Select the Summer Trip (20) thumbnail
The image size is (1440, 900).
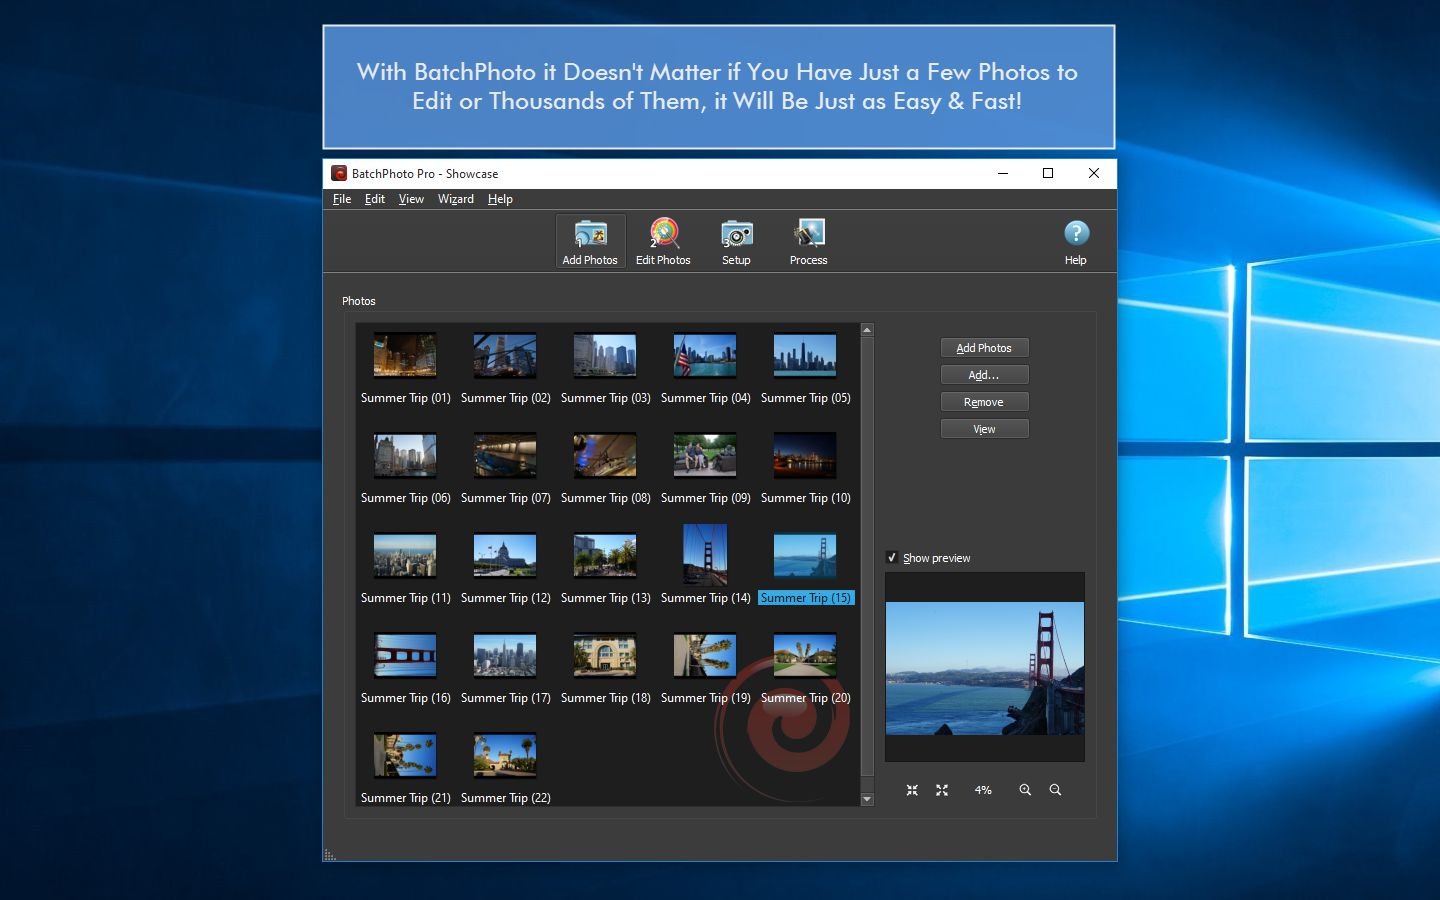805,655
